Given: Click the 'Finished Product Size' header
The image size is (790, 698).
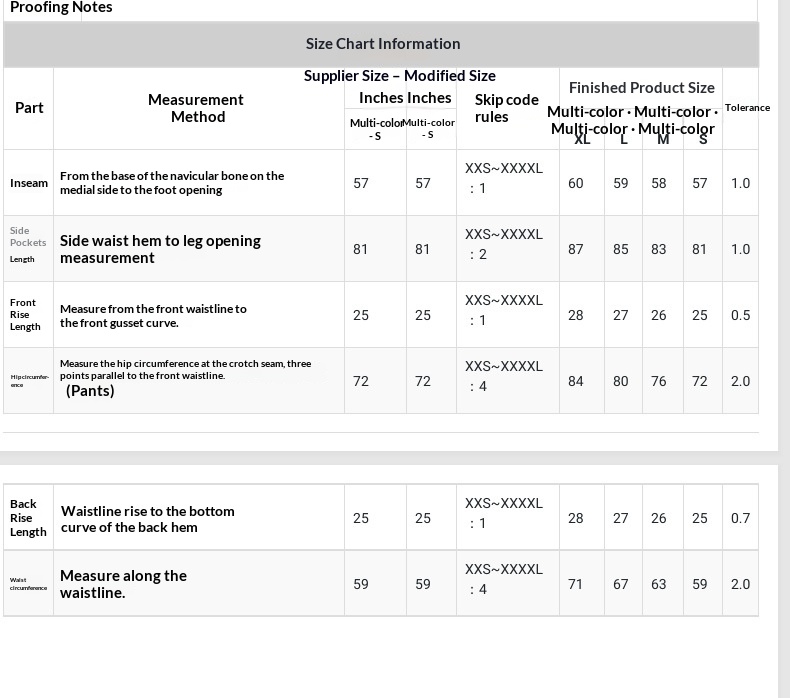Looking at the screenshot, I should [641, 88].
